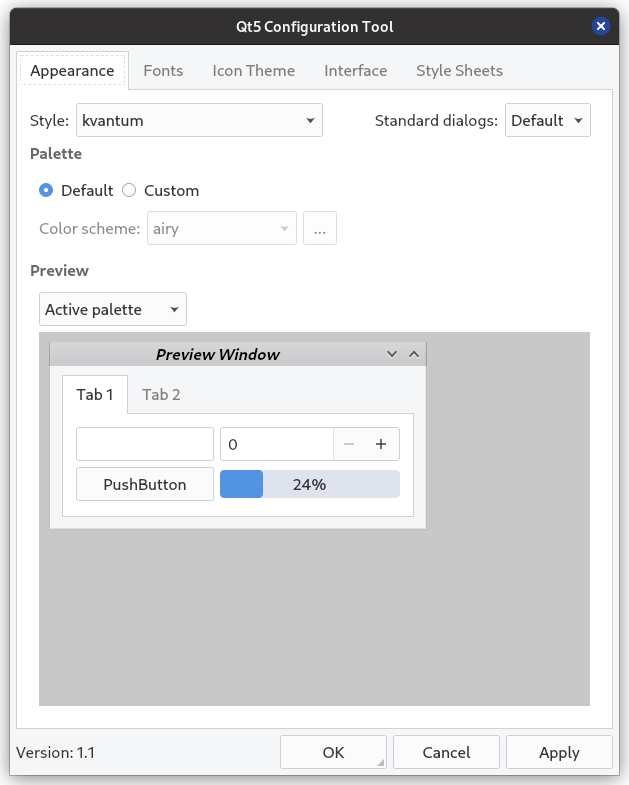Image resolution: width=629 pixels, height=785 pixels.
Task: Click the Preview Window up arrow icon
Action: pos(414,354)
